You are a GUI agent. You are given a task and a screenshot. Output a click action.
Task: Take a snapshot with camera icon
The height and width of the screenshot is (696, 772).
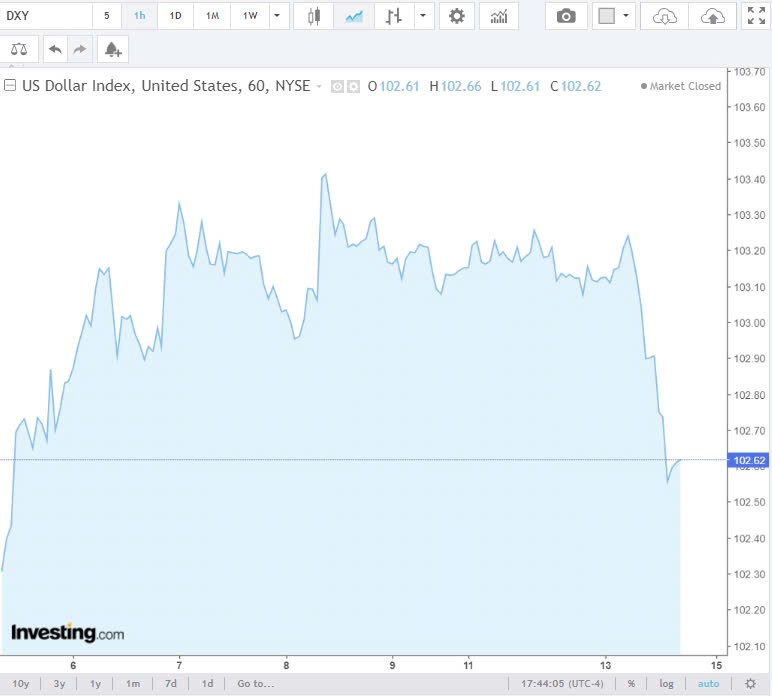(566, 16)
